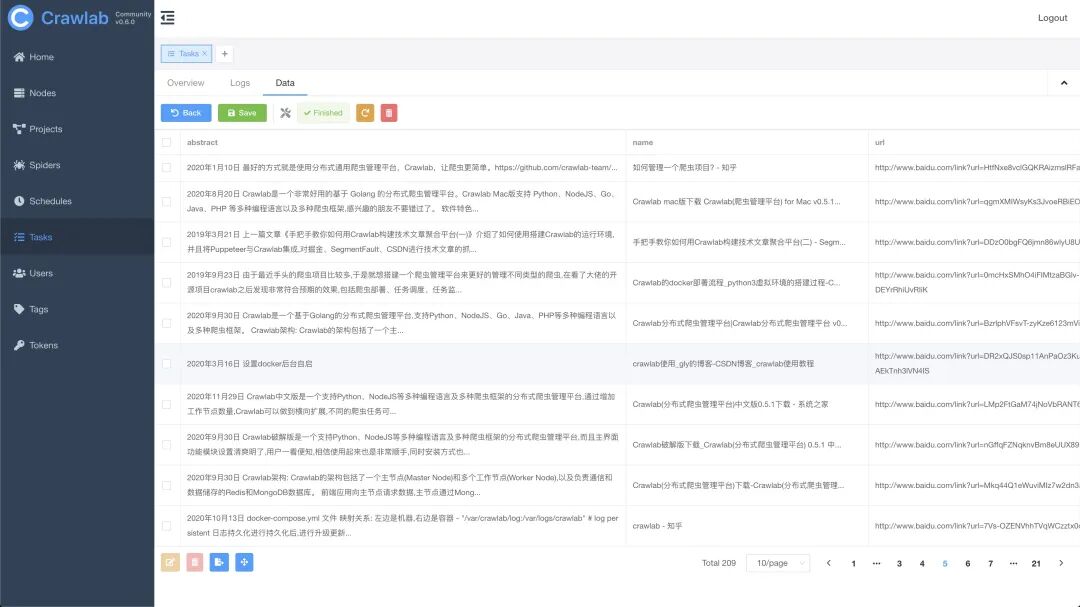
Task: Click the red delete task icon
Action: tap(389, 113)
